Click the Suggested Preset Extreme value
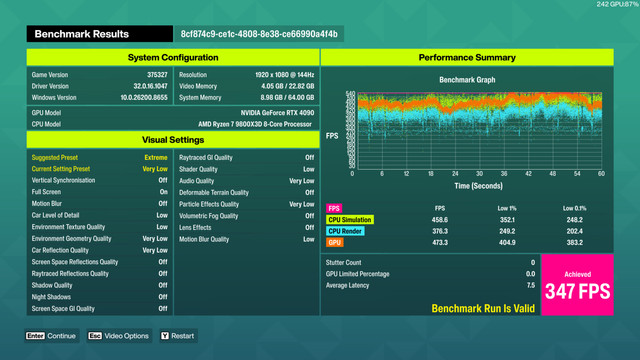 pyautogui.click(x=156, y=158)
